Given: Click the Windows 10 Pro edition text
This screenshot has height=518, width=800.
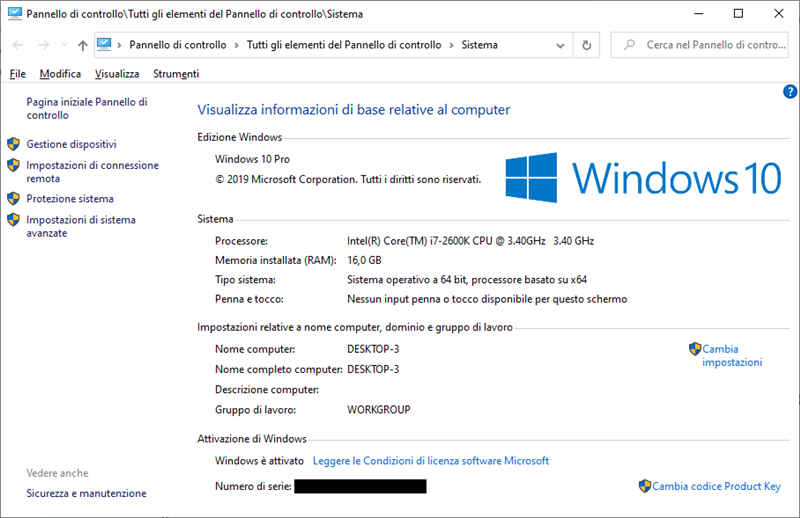Looking at the screenshot, I should pos(252,159).
